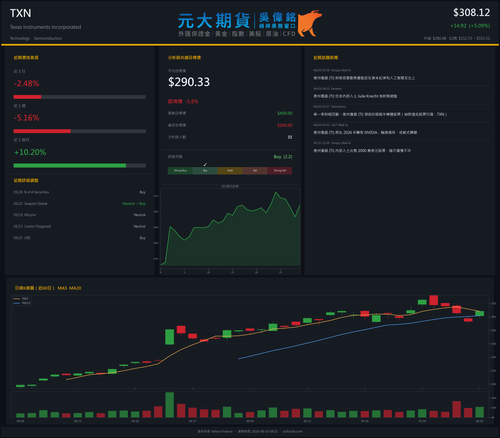Click the red -5.8% target gap value
Image resolution: width=500 pixels, height=438 pixels.
click(192, 101)
